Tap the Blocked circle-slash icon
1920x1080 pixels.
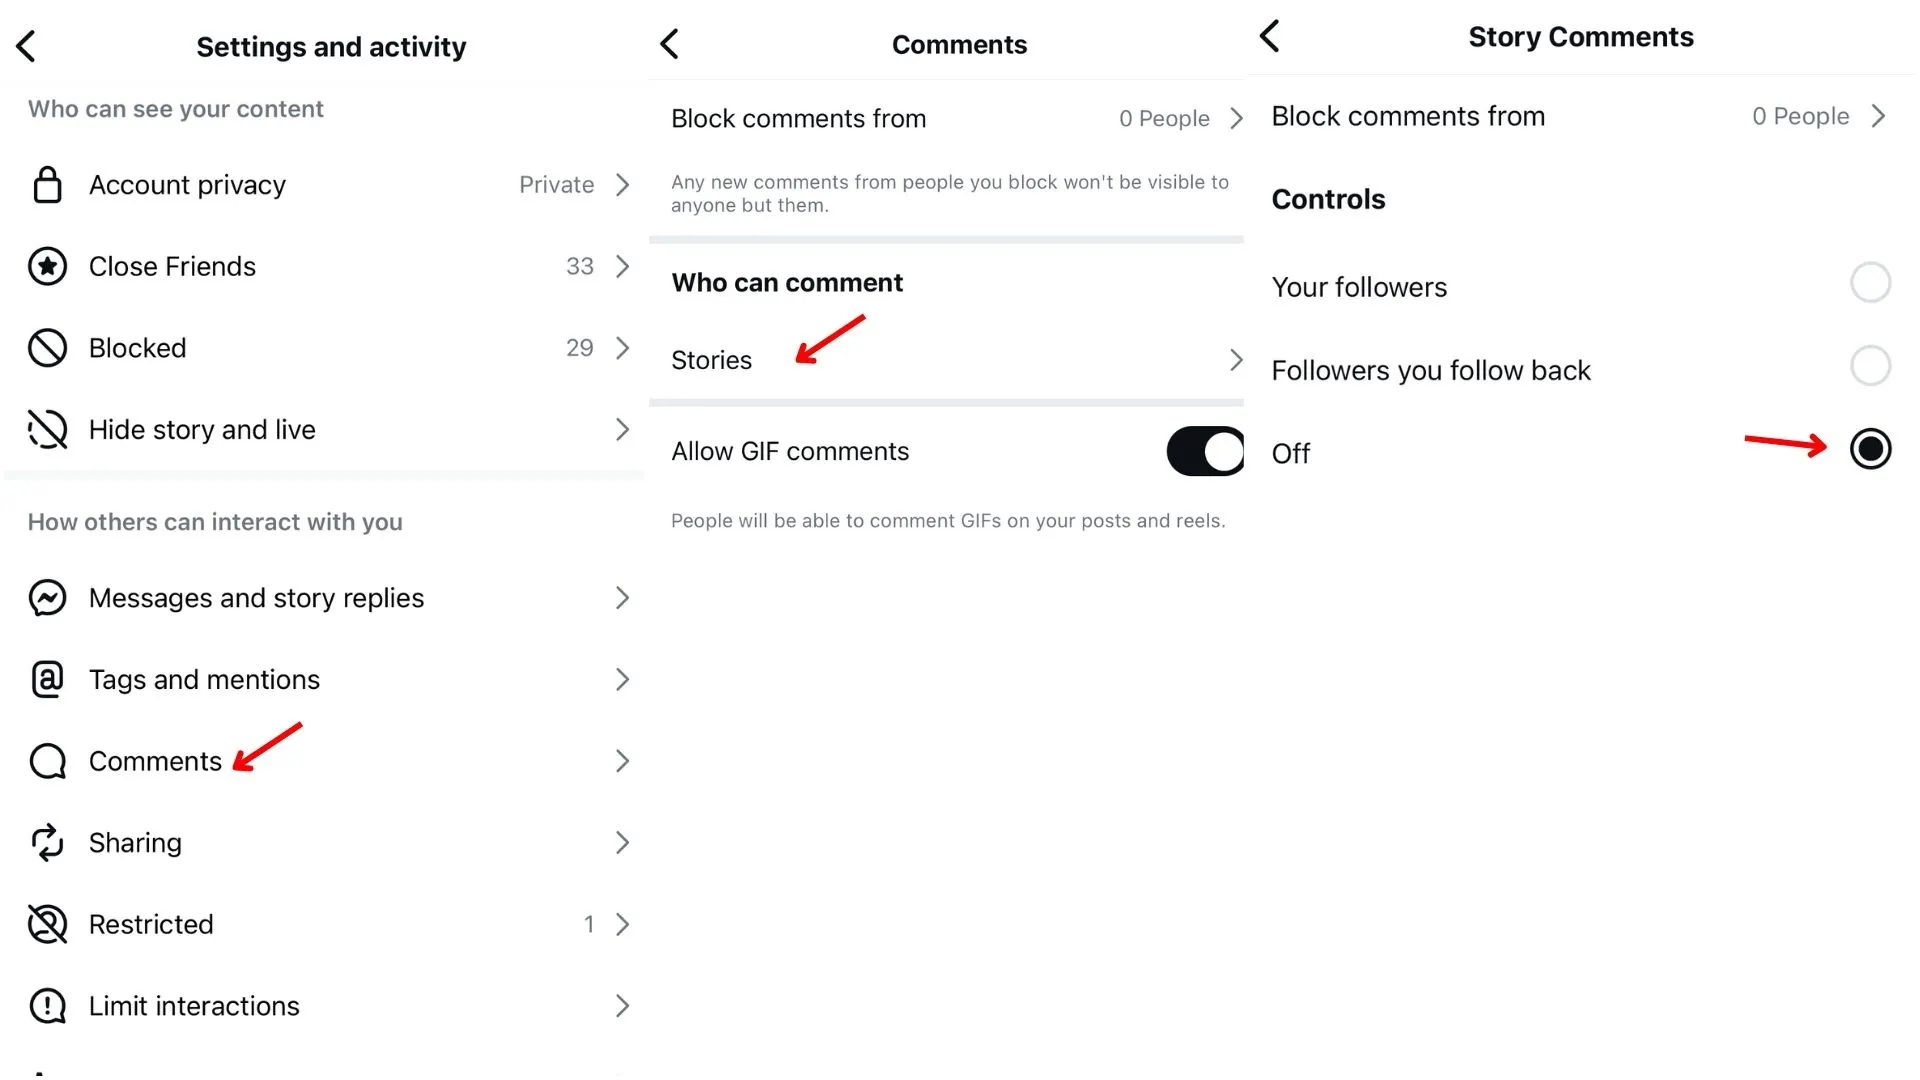tap(47, 348)
